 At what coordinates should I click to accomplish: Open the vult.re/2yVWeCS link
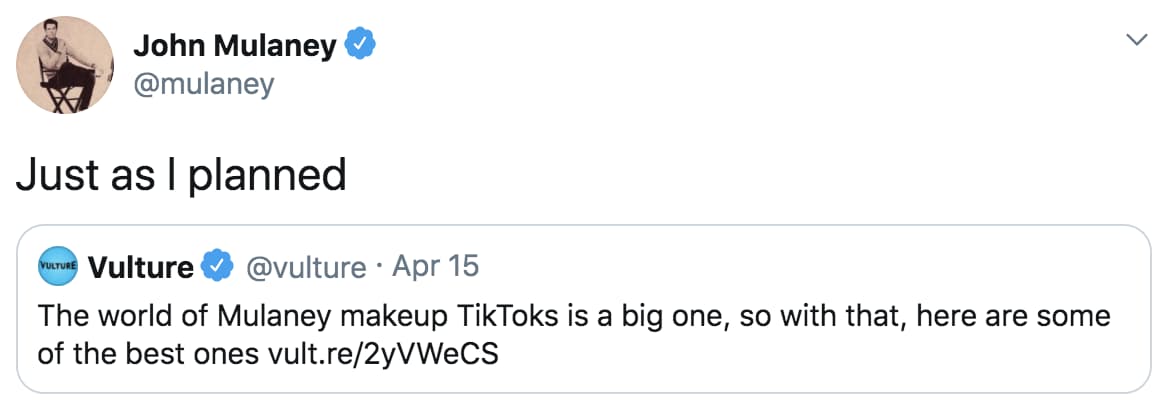click(384, 353)
